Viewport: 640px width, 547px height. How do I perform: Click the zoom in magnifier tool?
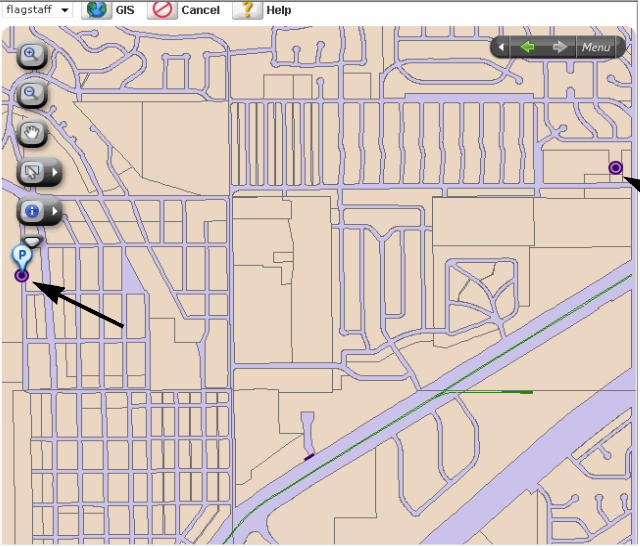tap(33, 56)
